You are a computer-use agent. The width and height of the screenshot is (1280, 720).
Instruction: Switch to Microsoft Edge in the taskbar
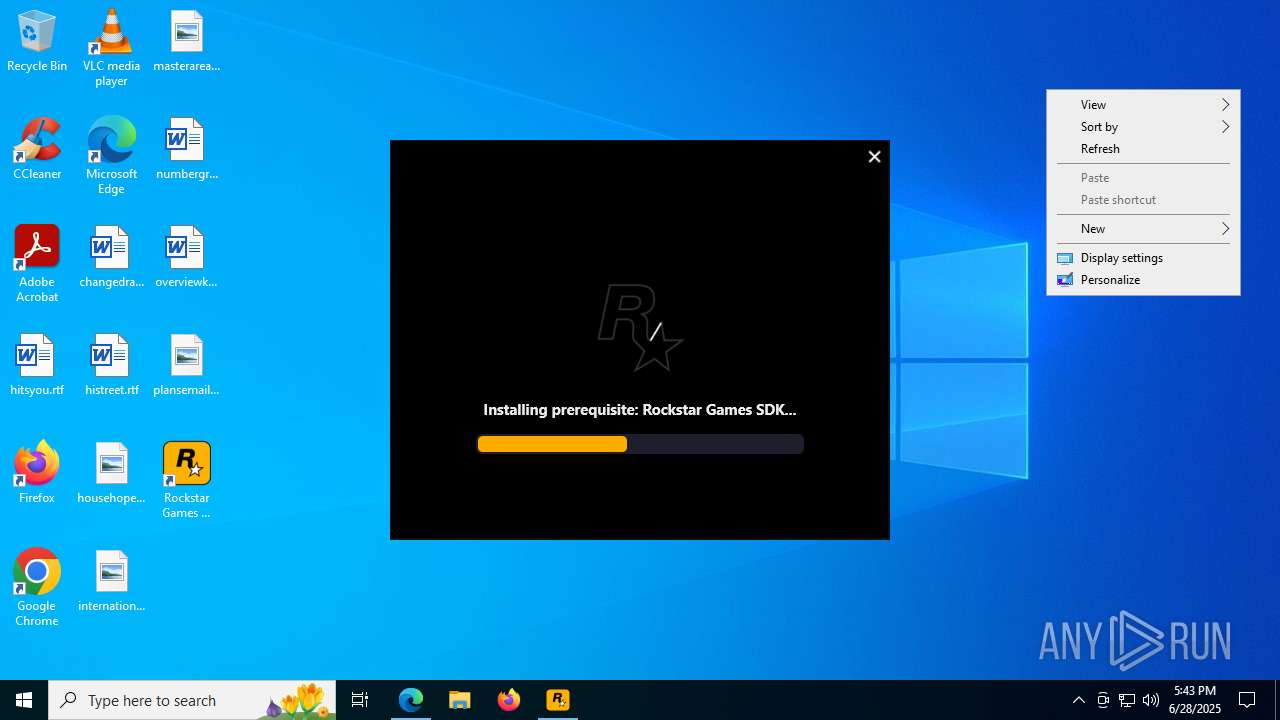(411, 700)
